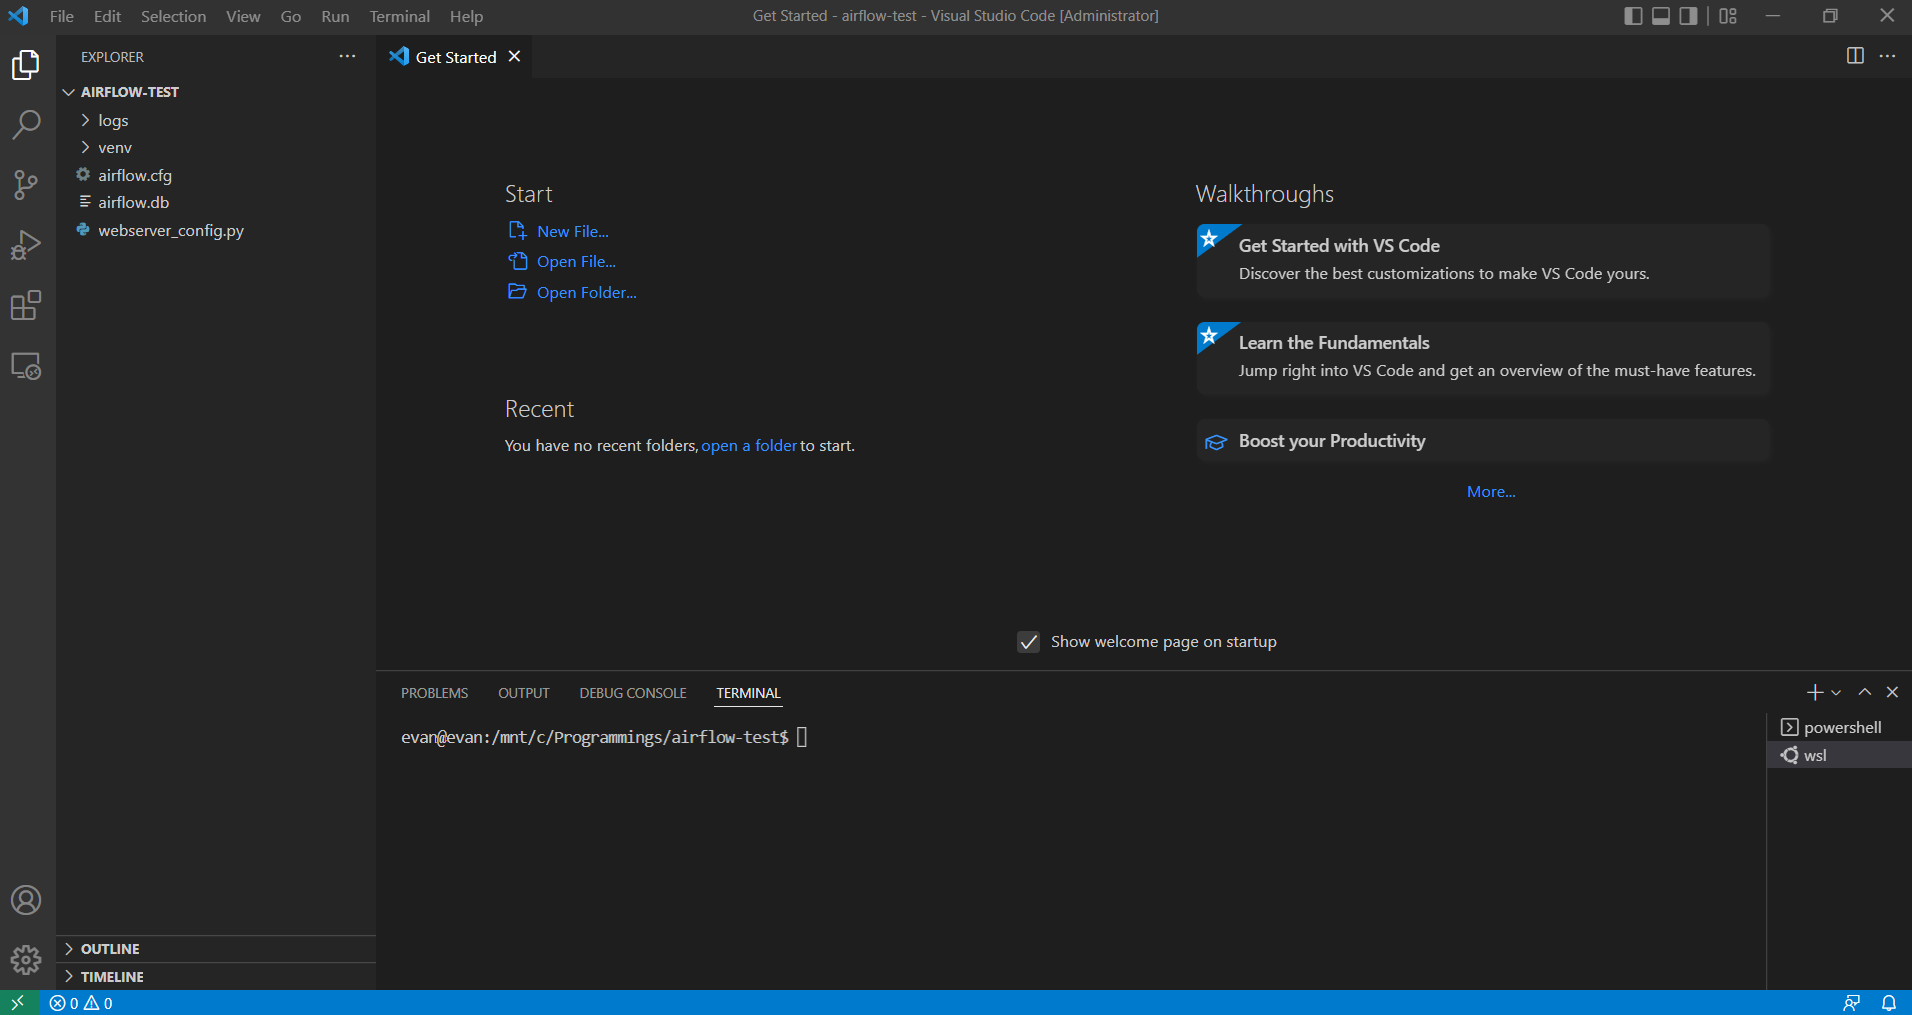Screen dimensions: 1912x1015
Task: Toggle the Show welcome page on startup checkbox
Action: tap(1028, 642)
